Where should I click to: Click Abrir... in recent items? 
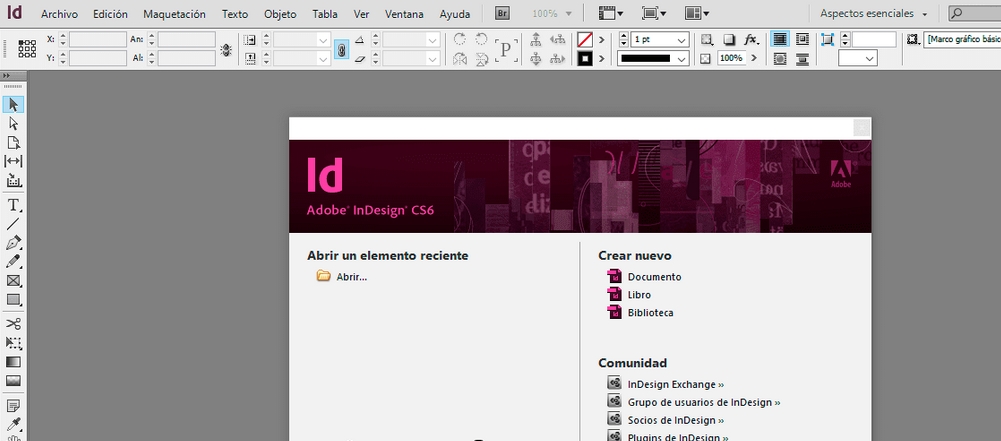coord(352,277)
